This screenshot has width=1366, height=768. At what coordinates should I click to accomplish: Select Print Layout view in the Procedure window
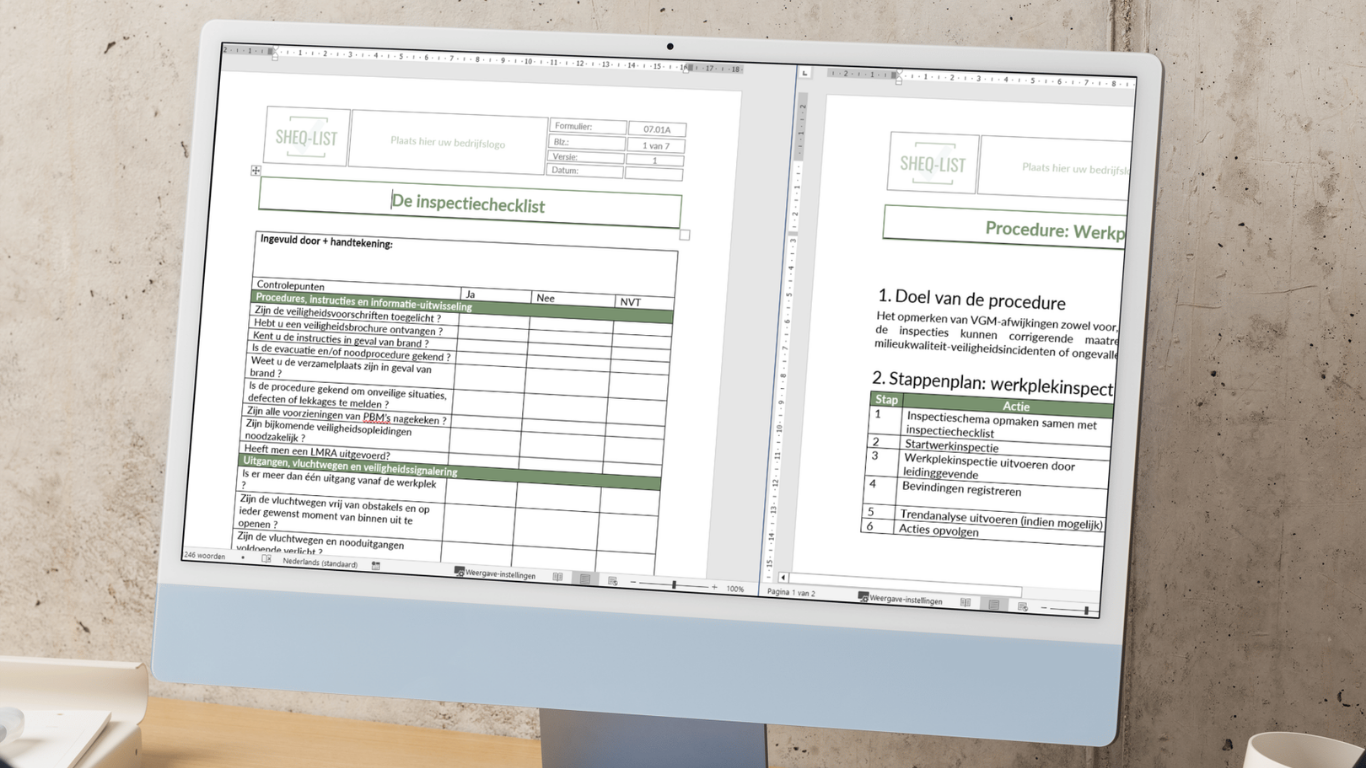coord(994,604)
